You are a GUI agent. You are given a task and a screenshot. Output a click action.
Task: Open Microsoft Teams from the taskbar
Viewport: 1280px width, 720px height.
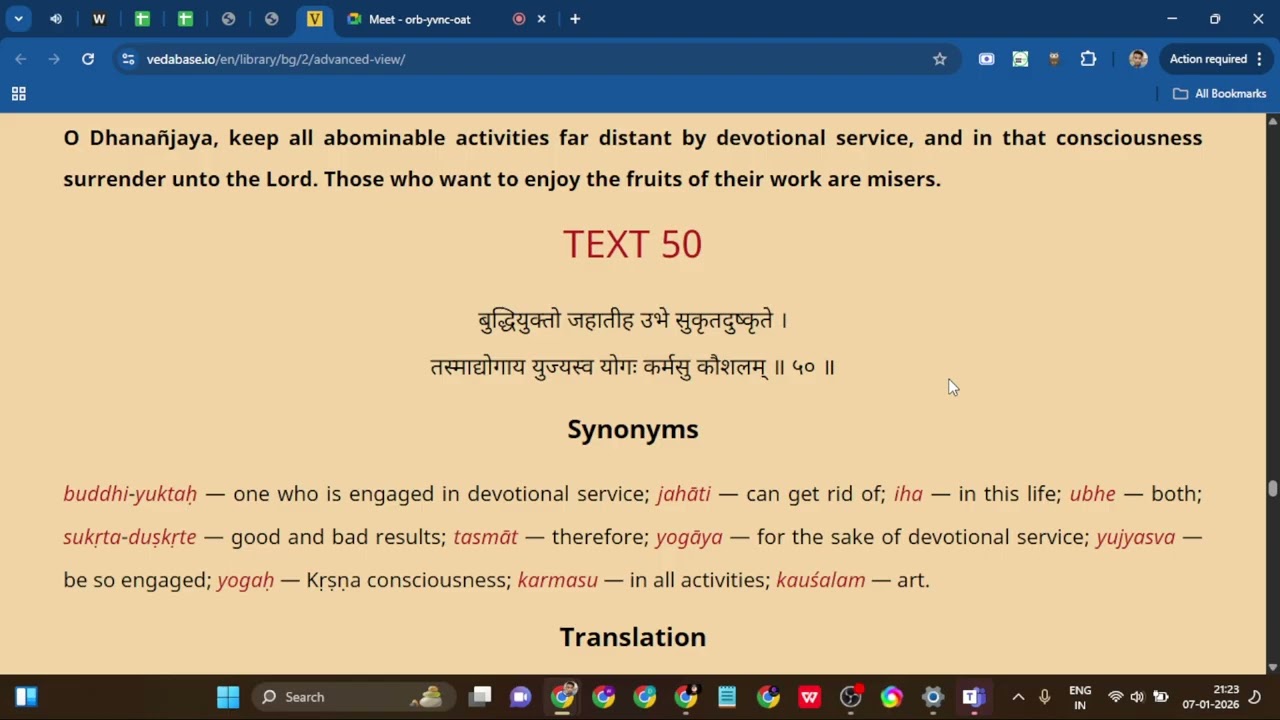973,697
